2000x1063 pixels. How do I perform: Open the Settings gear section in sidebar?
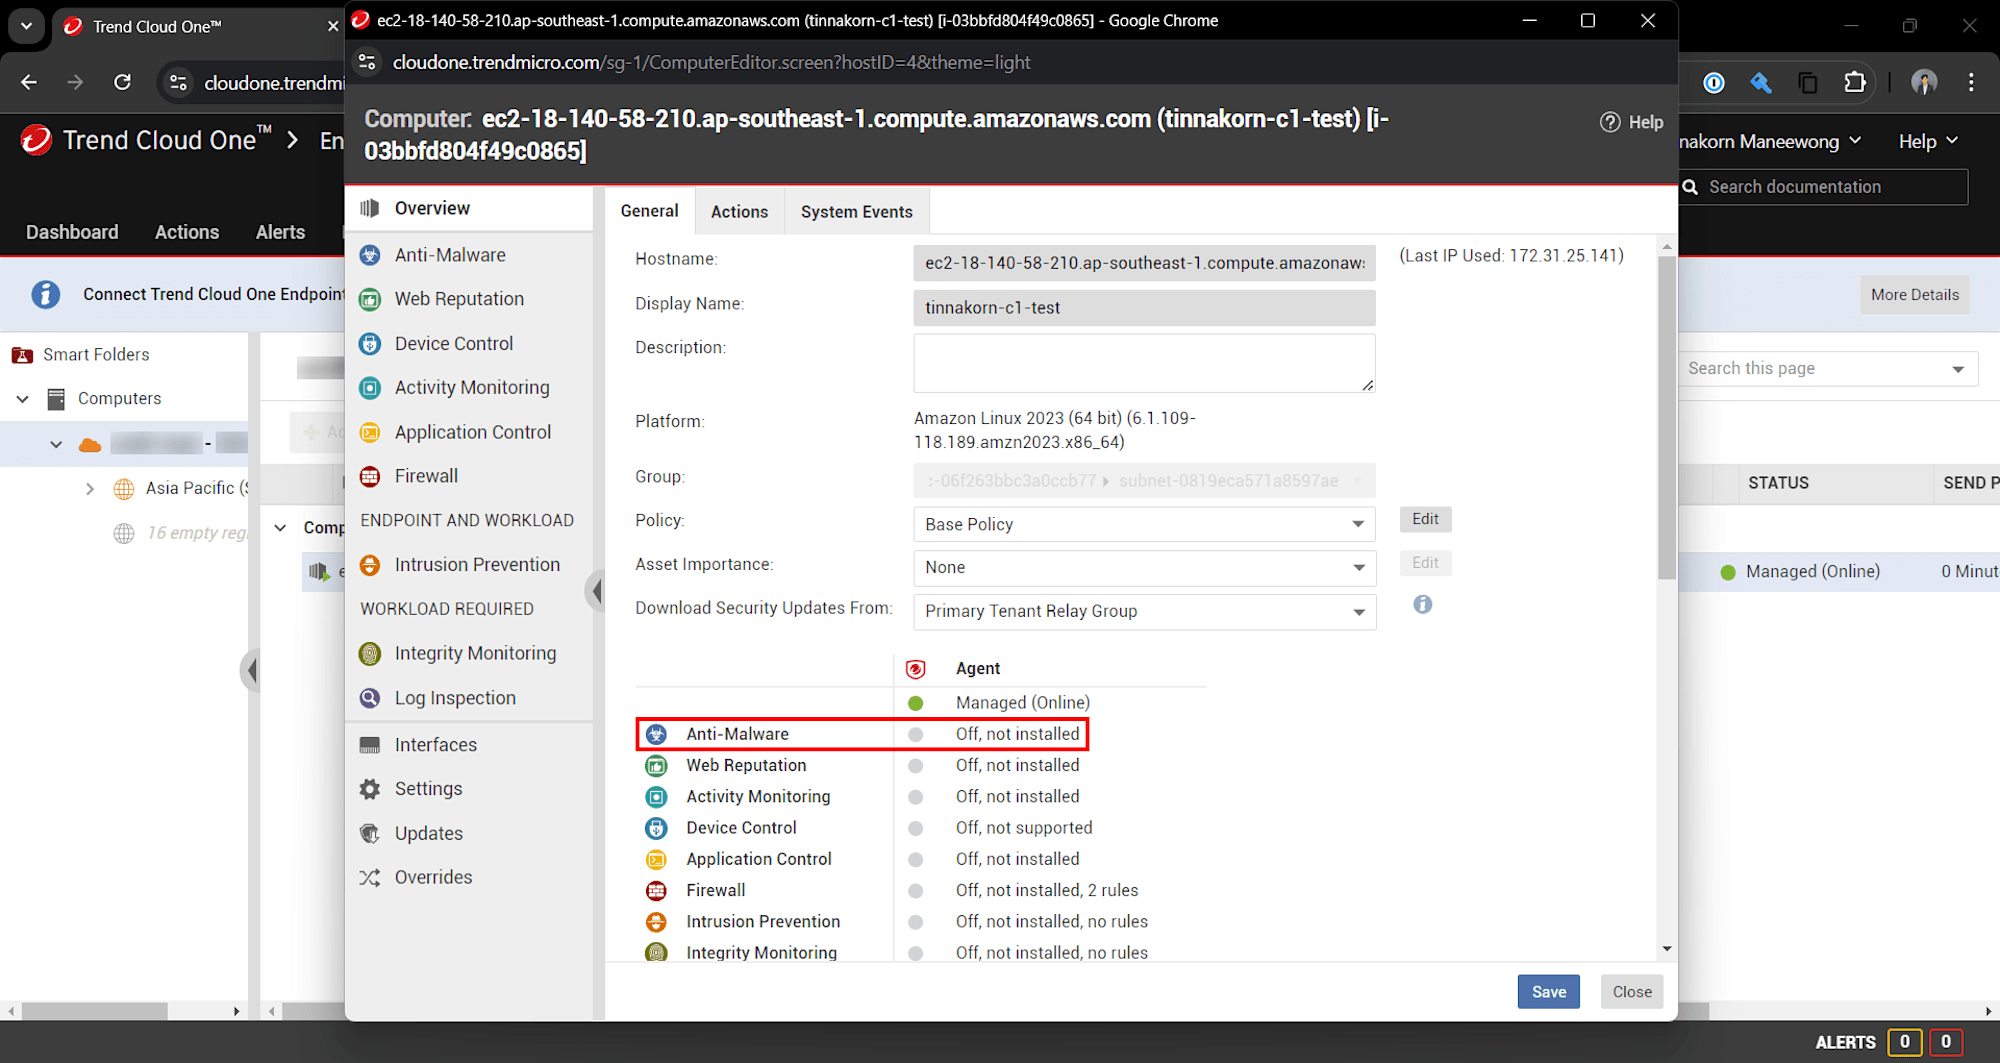coord(428,789)
